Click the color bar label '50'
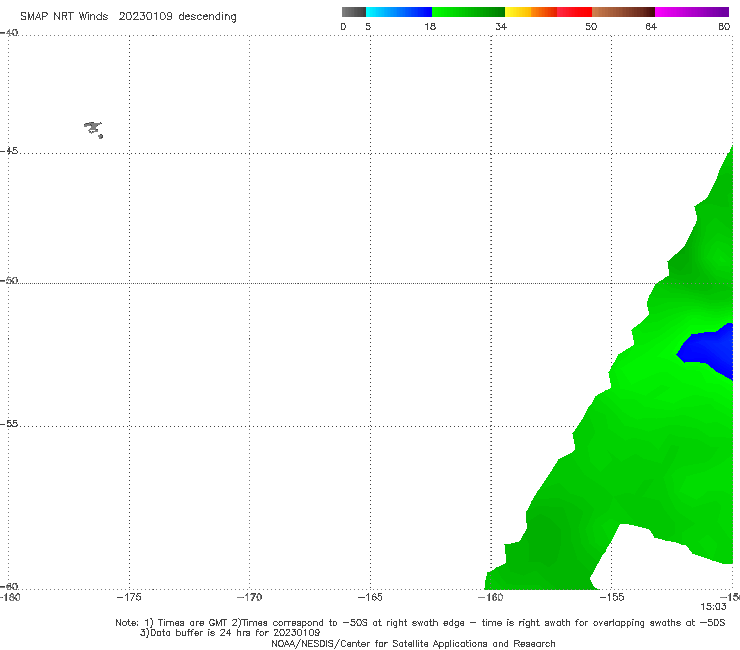The width and height of the screenshot is (740, 650). point(591,26)
